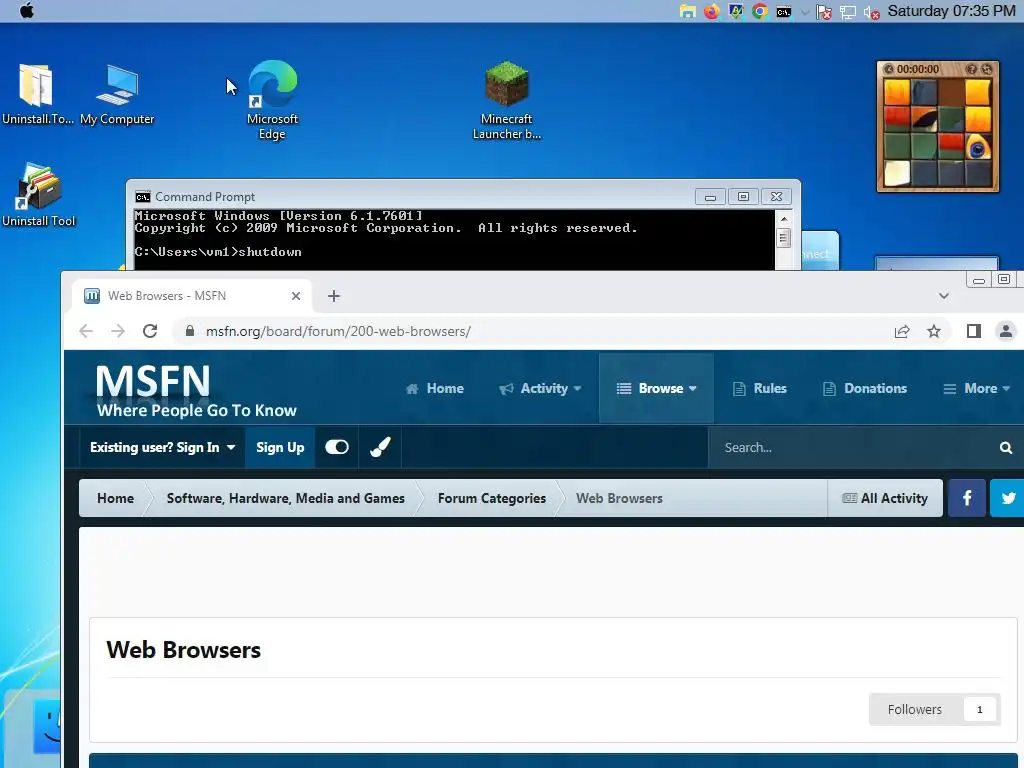
Task: Select the Minecraft Launcher desktop icon
Action: (507, 100)
